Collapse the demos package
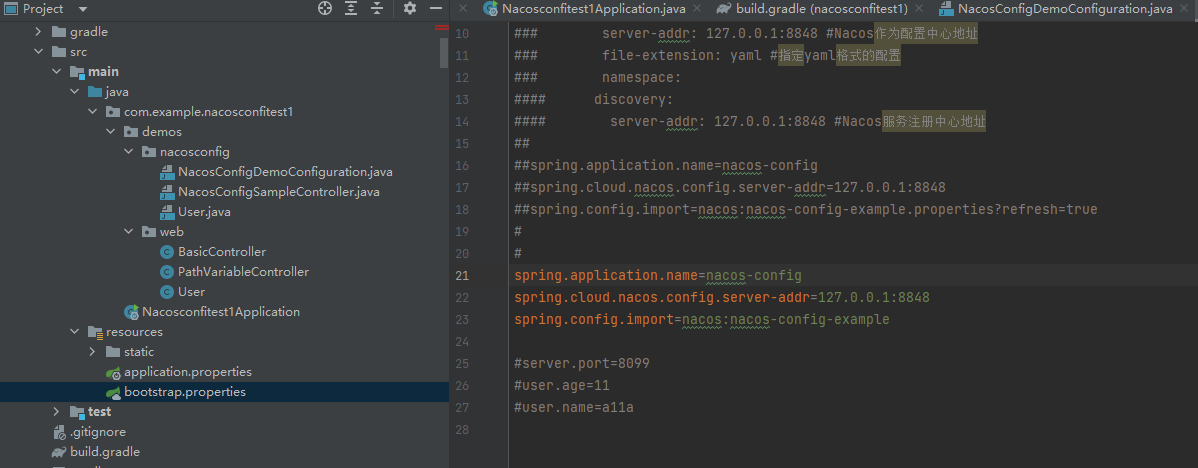This screenshot has width=1198, height=468. pos(112,132)
